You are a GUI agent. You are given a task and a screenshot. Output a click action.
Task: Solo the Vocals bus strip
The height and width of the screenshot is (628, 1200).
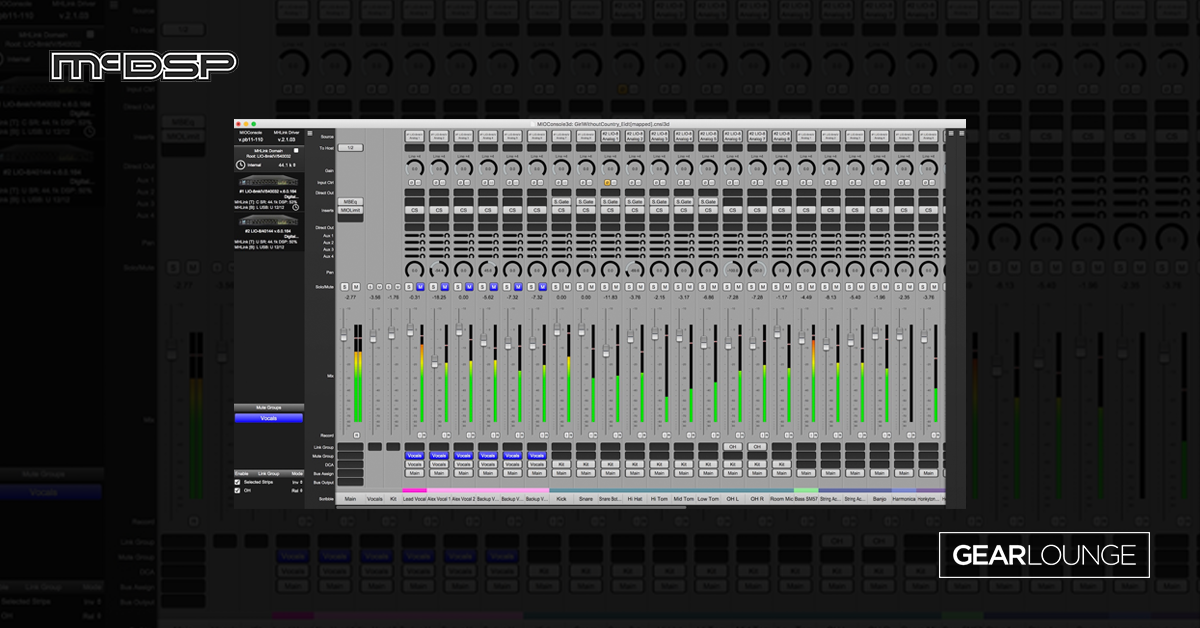tap(370, 287)
